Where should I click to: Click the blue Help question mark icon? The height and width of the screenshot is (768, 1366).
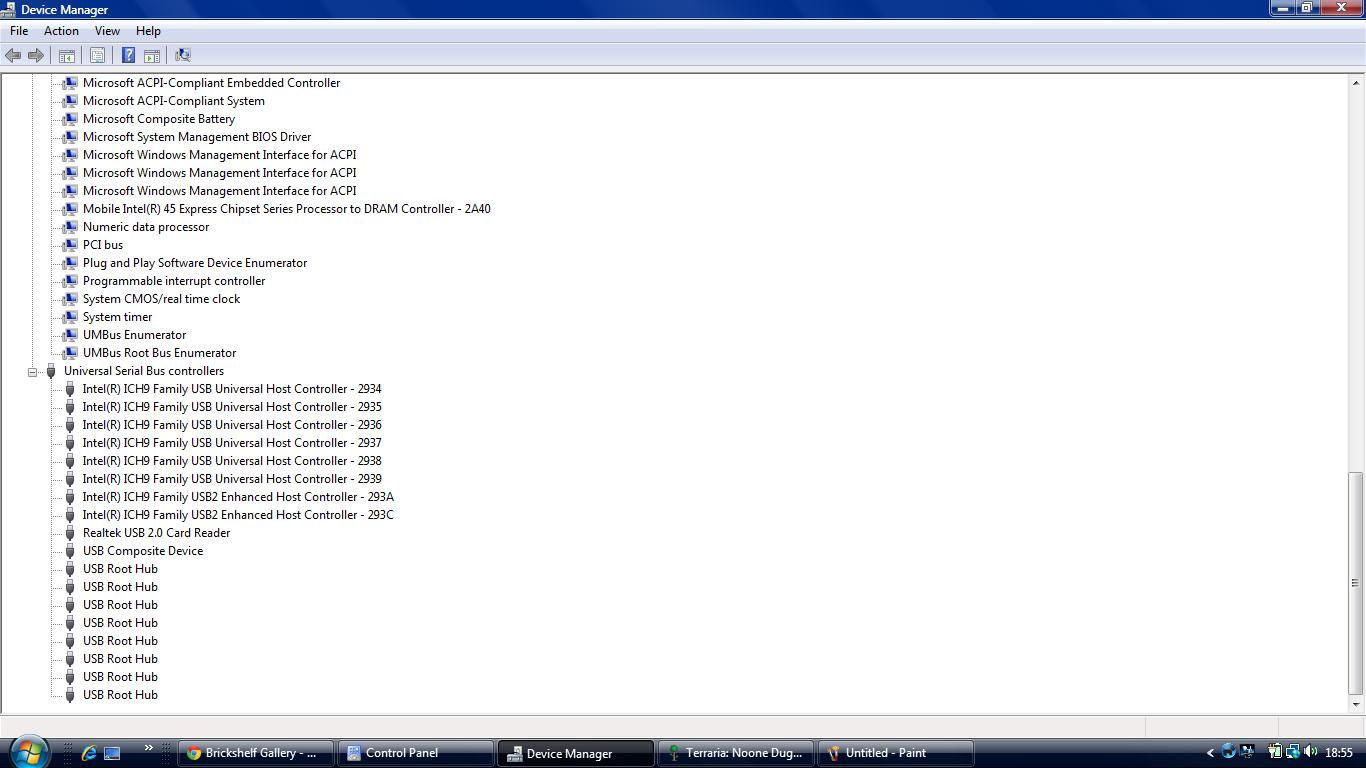click(x=128, y=56)
